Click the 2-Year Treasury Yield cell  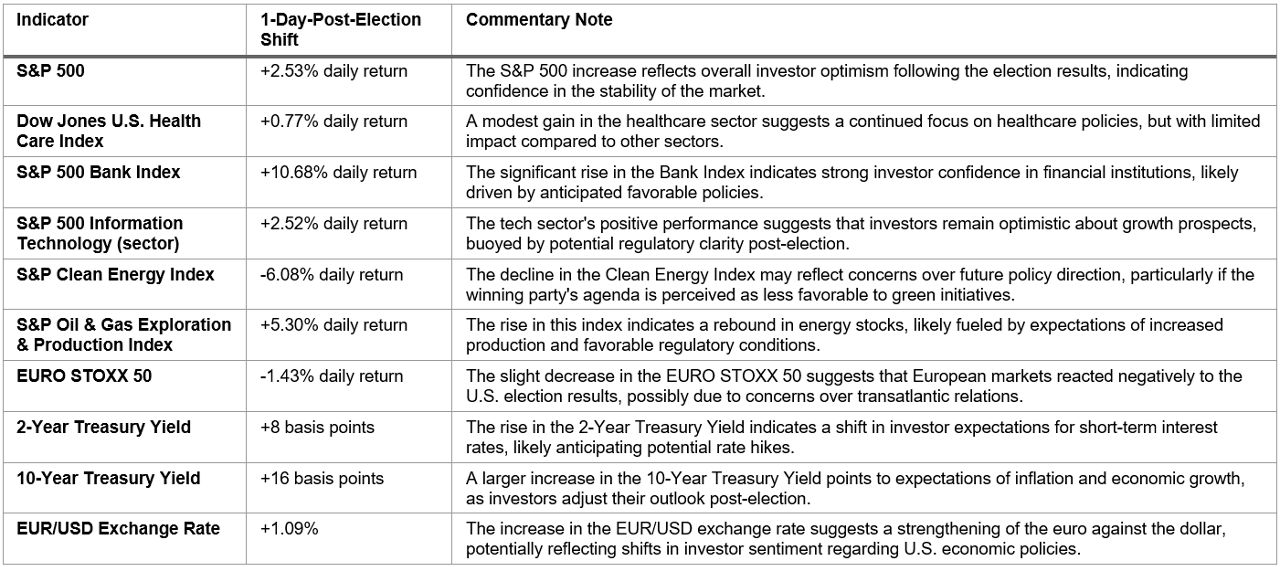point(104,427)
